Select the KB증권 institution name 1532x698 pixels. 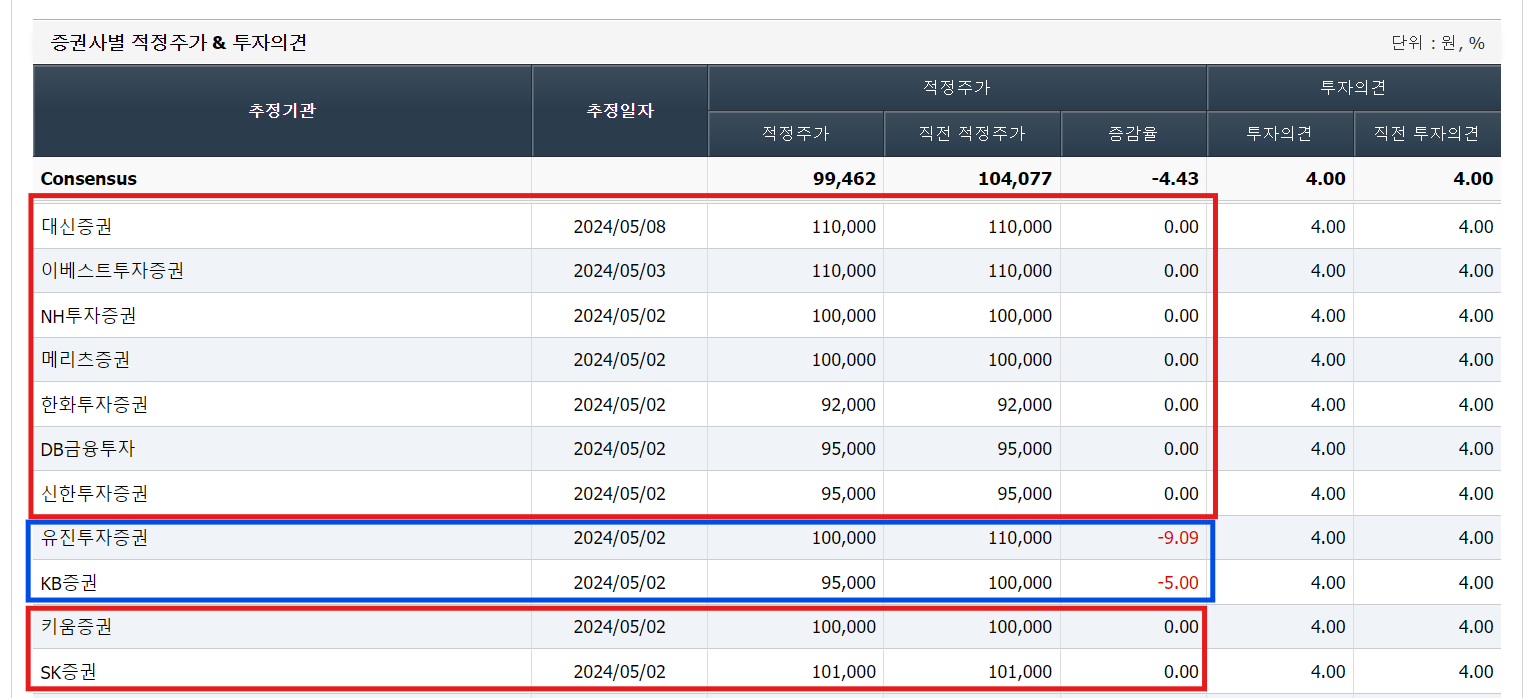click(69, 583)
